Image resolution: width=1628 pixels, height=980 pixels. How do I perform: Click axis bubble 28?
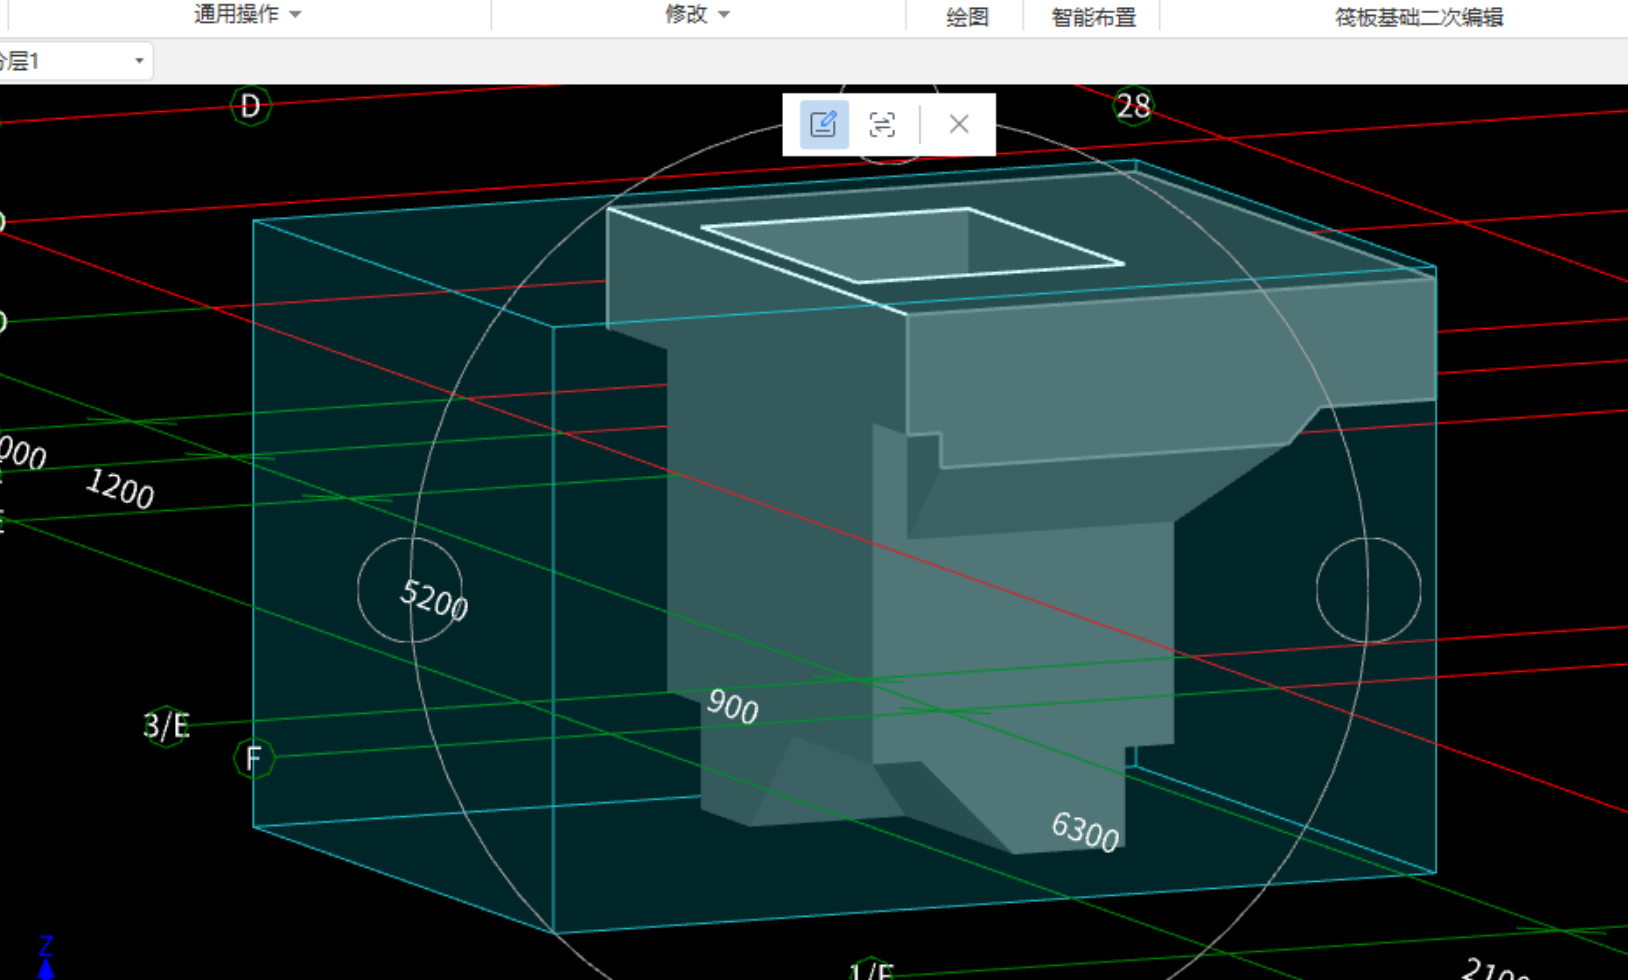[x=1133, y=106]
